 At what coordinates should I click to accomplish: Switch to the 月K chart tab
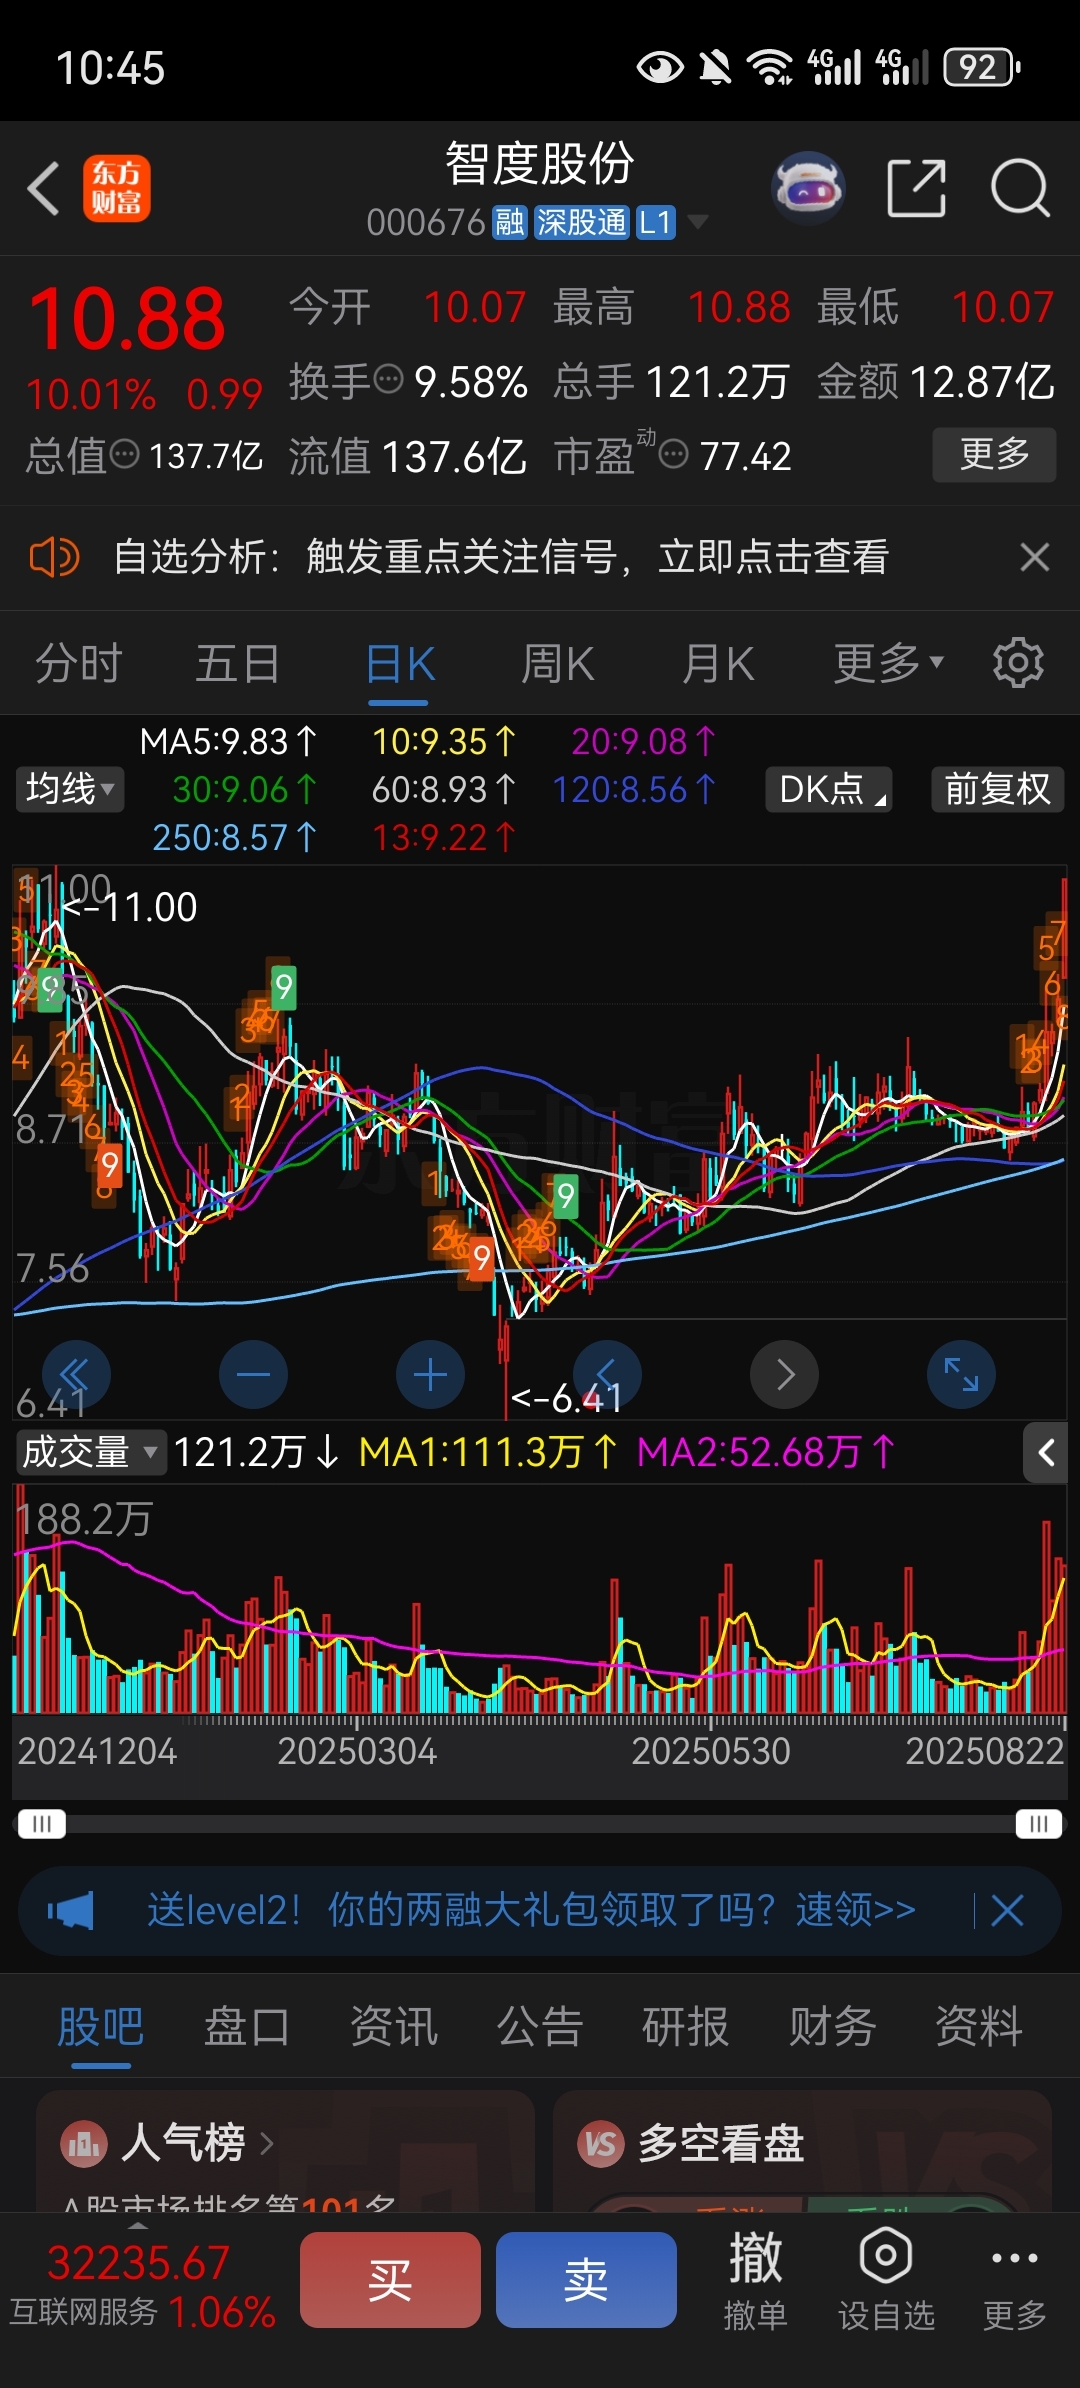[x=717, y=664]
